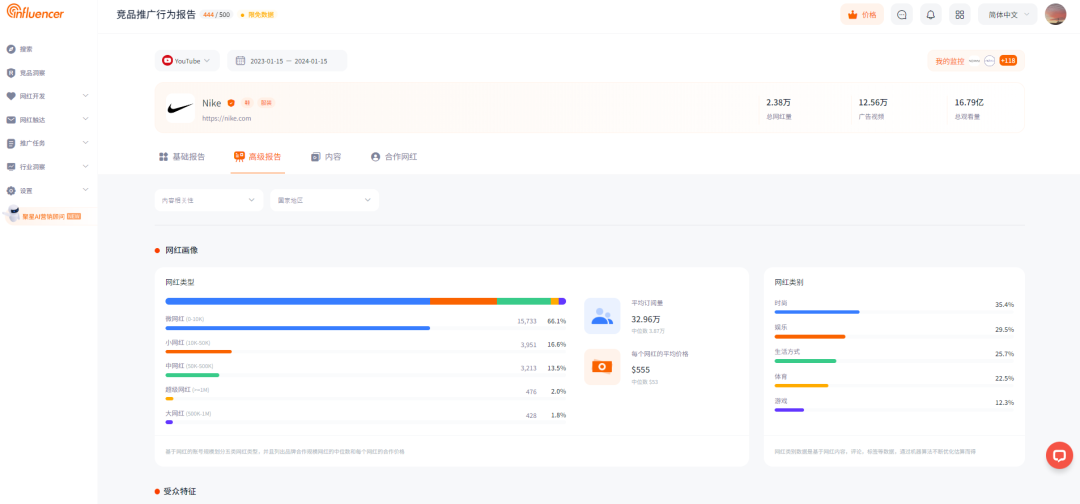Click the 鞋 tag next to Nike
This screenshot has height=504, width=1080.
pos(247,103)
